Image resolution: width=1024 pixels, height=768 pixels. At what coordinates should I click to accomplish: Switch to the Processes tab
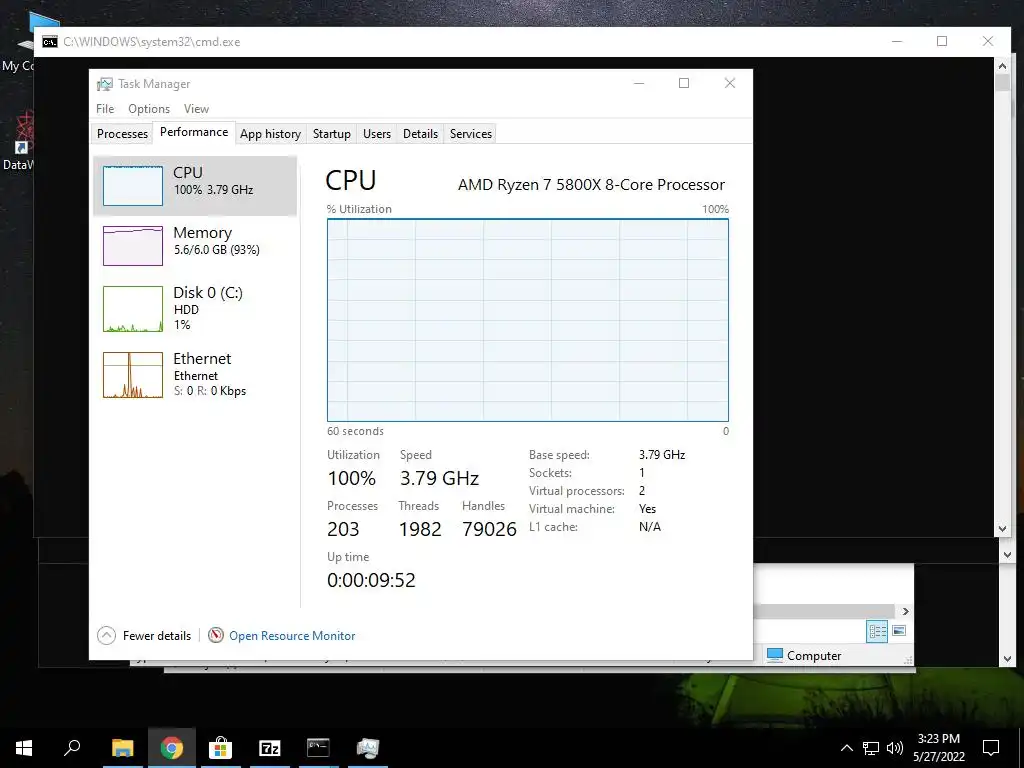click(122, 134)
